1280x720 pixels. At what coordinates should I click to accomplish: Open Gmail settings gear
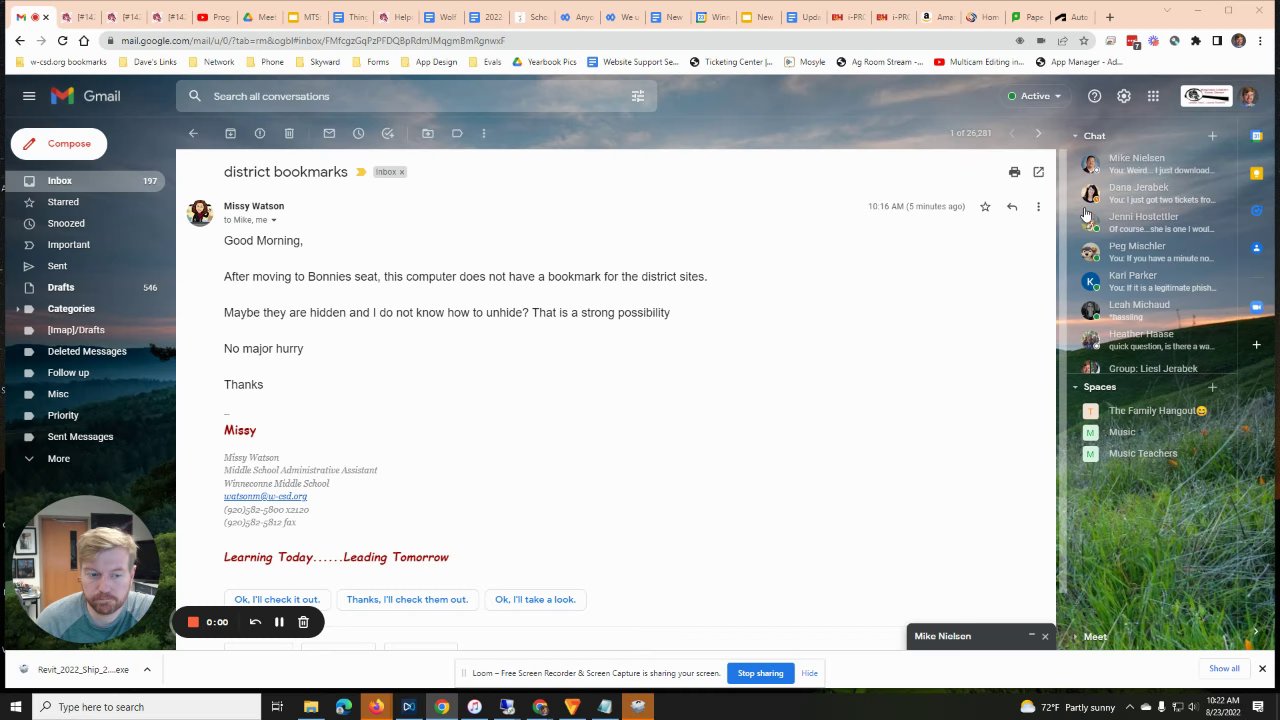[x=1124, y=96]
